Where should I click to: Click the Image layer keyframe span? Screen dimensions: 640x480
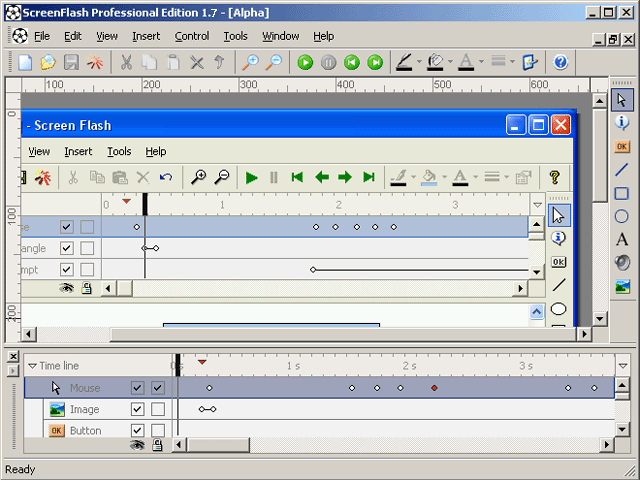207,409
